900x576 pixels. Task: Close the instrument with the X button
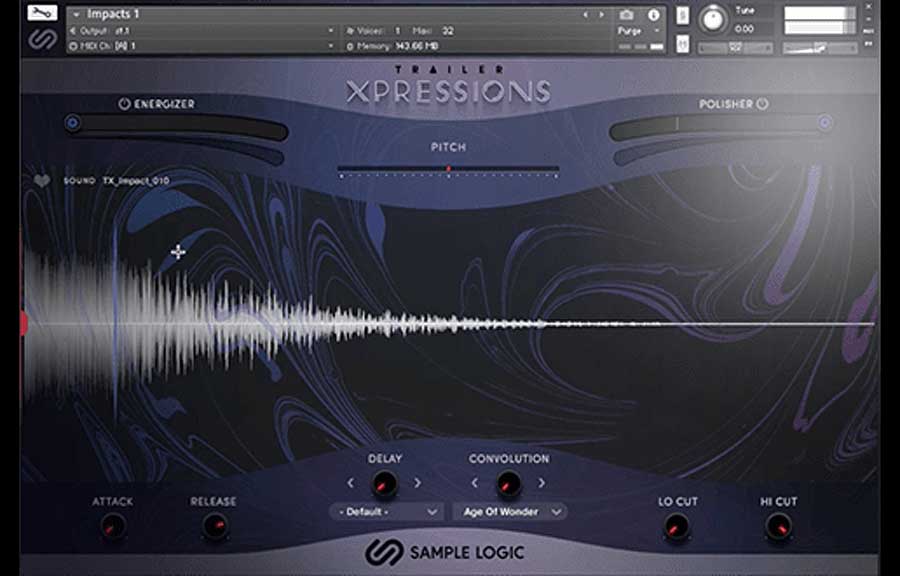click(x=869, y=7)
